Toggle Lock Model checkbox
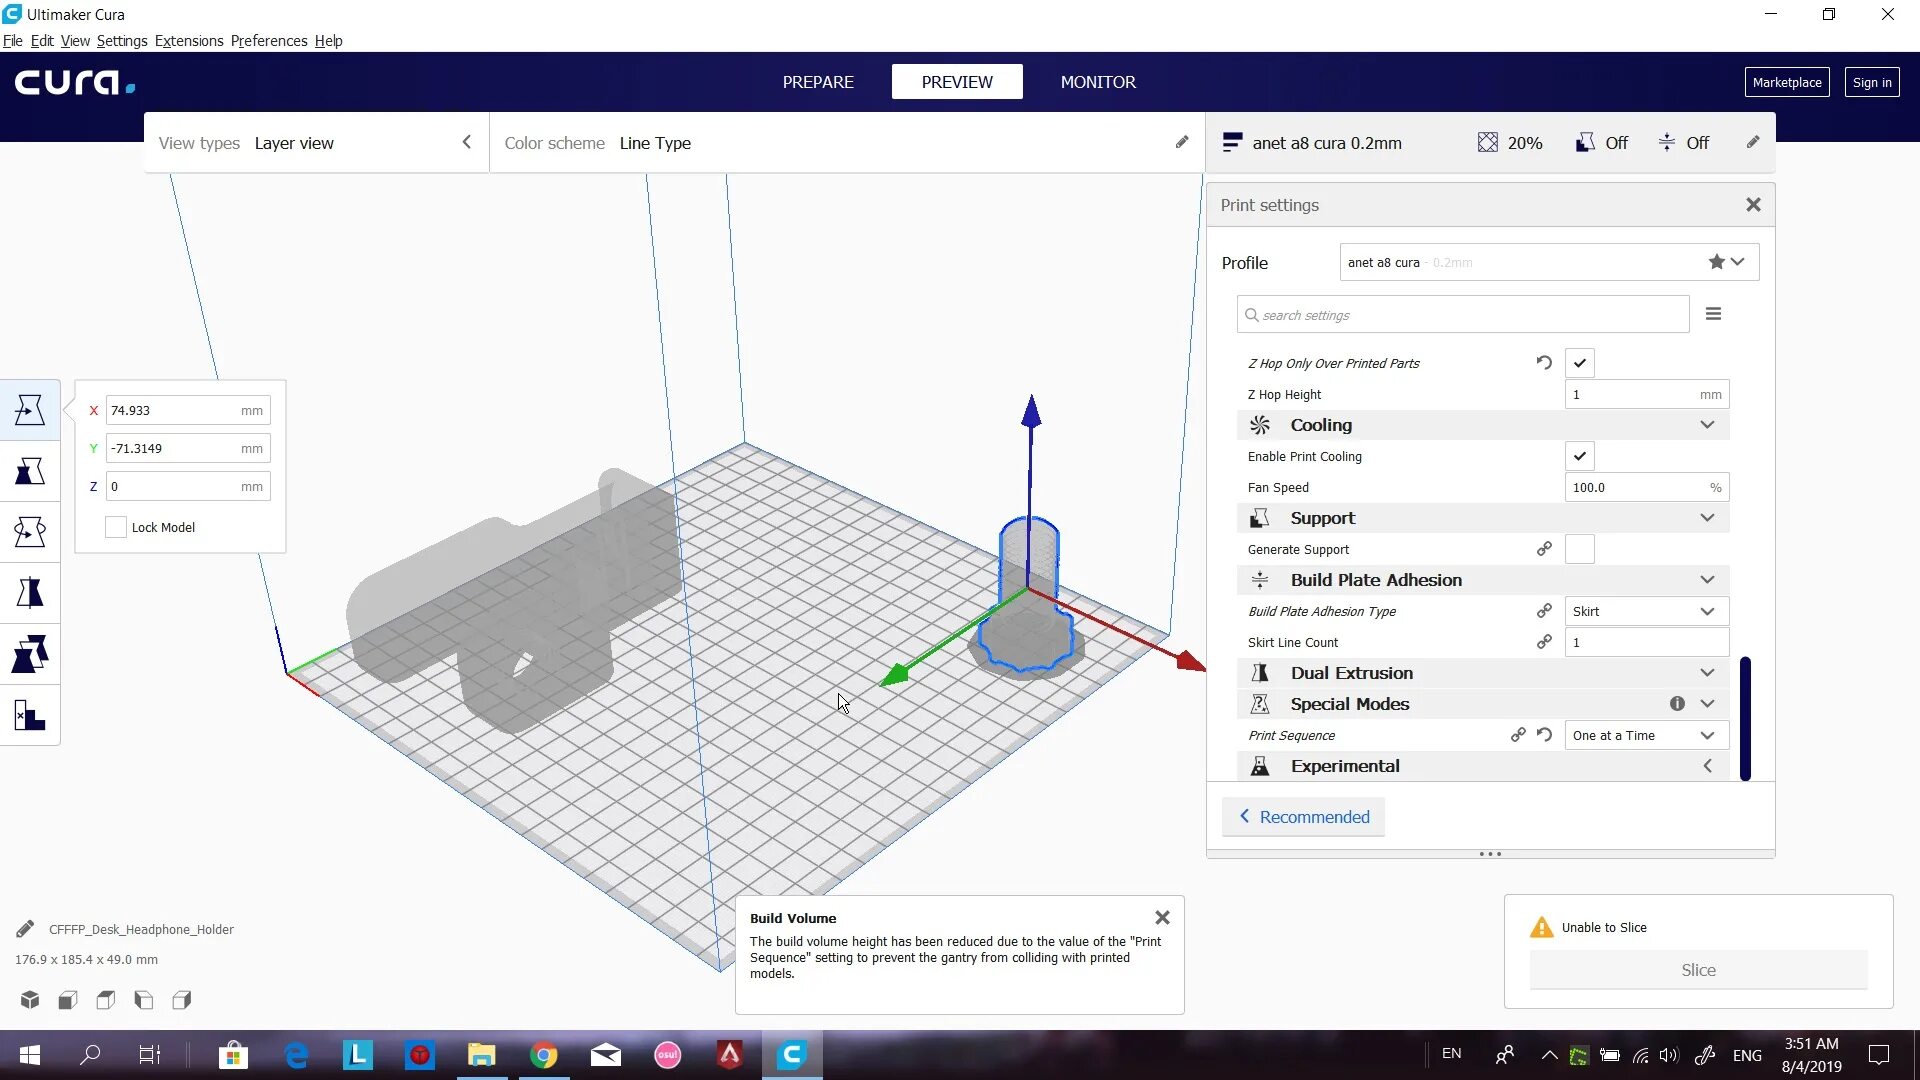The image size is (1920, 1080). pos(116,527)
